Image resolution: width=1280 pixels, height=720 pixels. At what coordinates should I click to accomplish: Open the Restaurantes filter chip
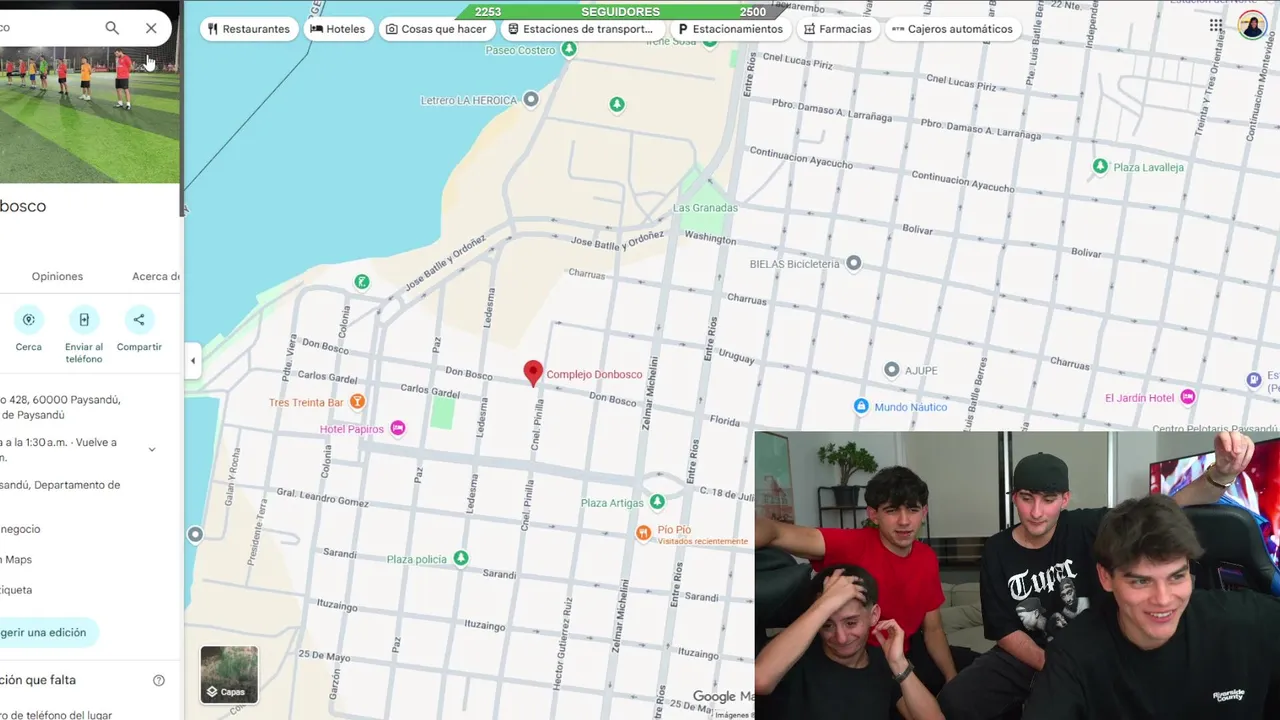click(x=249, y=29)
